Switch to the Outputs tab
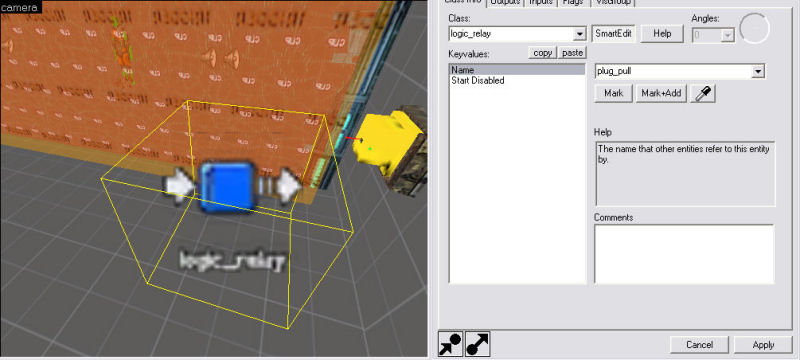800x360 pixels. point(505,2)
